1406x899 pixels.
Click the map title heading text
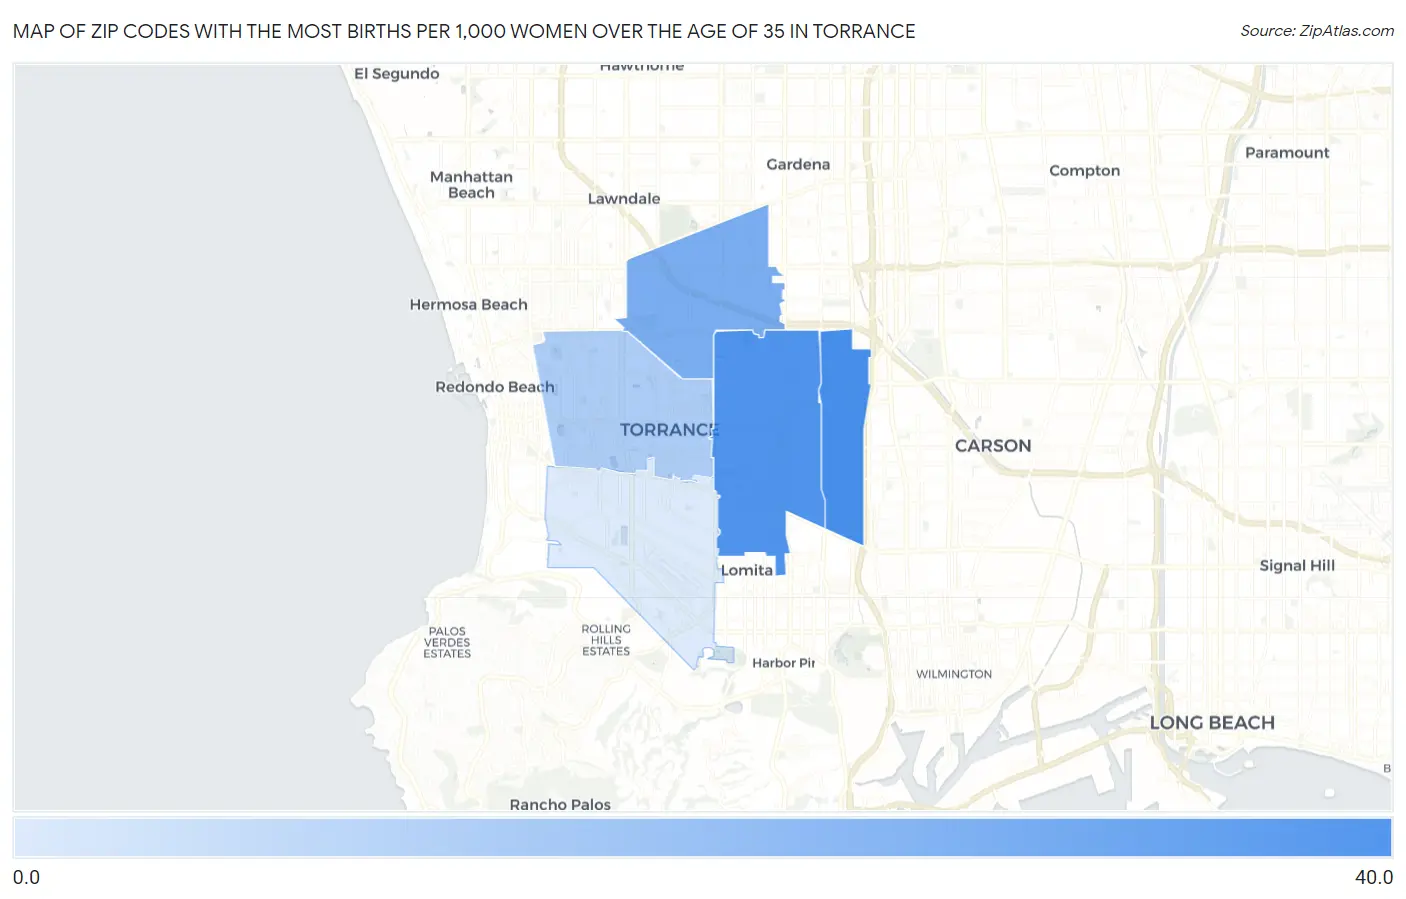(x=464, y=31)
